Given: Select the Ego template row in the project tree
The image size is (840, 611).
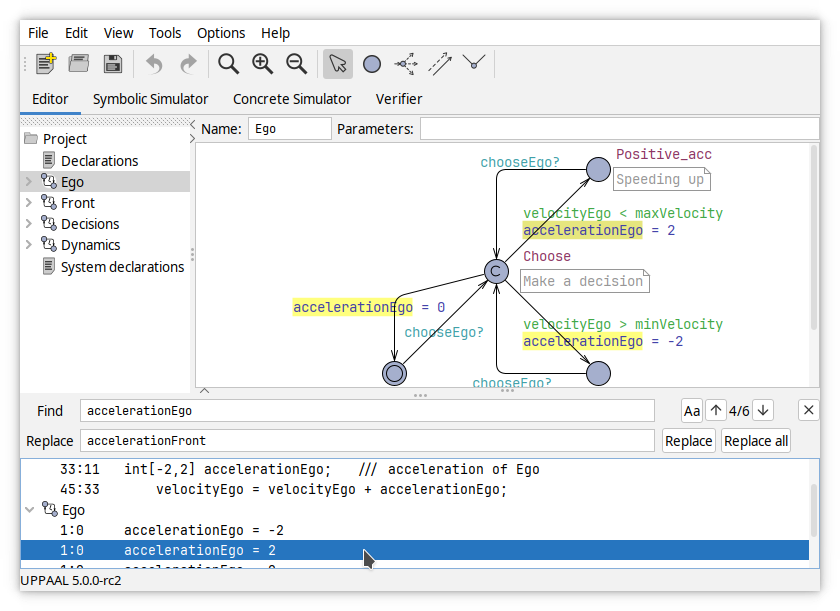Looking at the screenshot, I should point(105,182).
